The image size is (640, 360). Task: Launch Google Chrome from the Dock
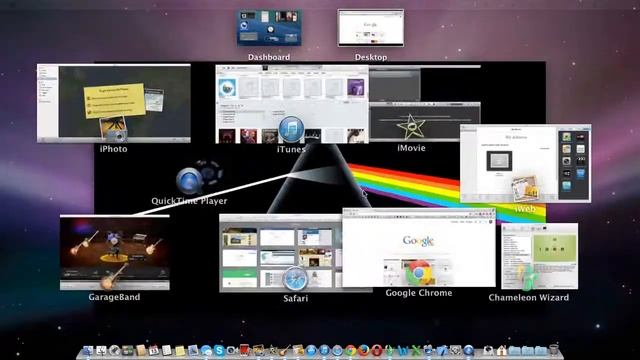[x=350, y=350]
